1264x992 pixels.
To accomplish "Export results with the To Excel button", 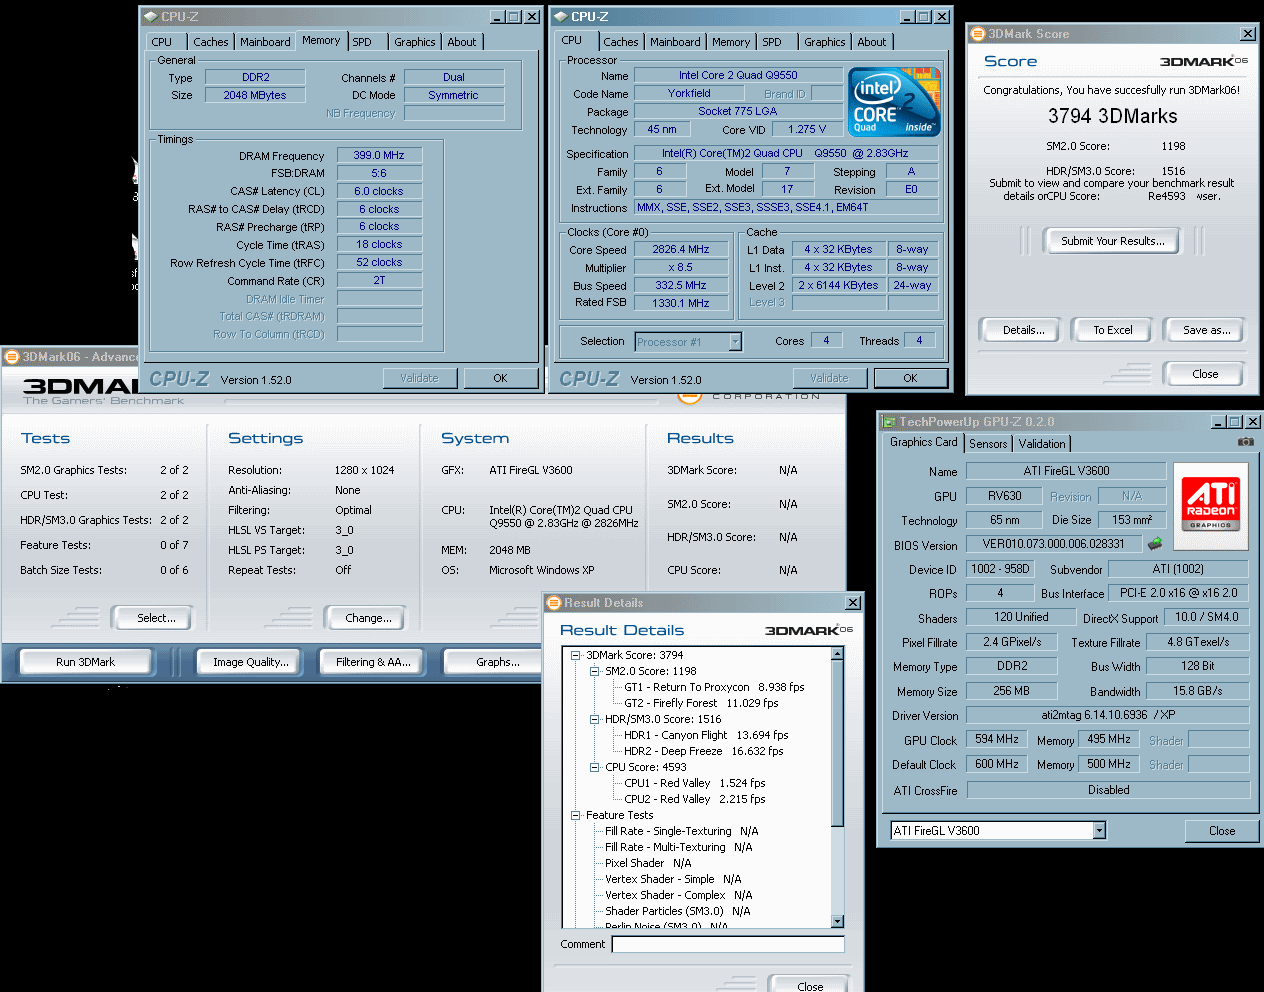I will 1112,330.
